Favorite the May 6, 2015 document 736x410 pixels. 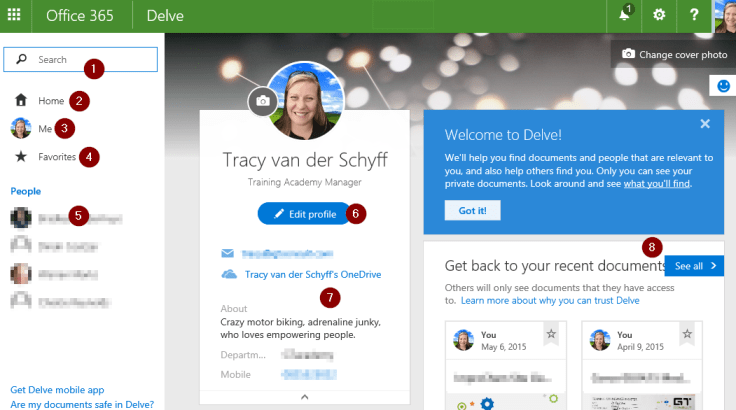click(x=550, y=333)
